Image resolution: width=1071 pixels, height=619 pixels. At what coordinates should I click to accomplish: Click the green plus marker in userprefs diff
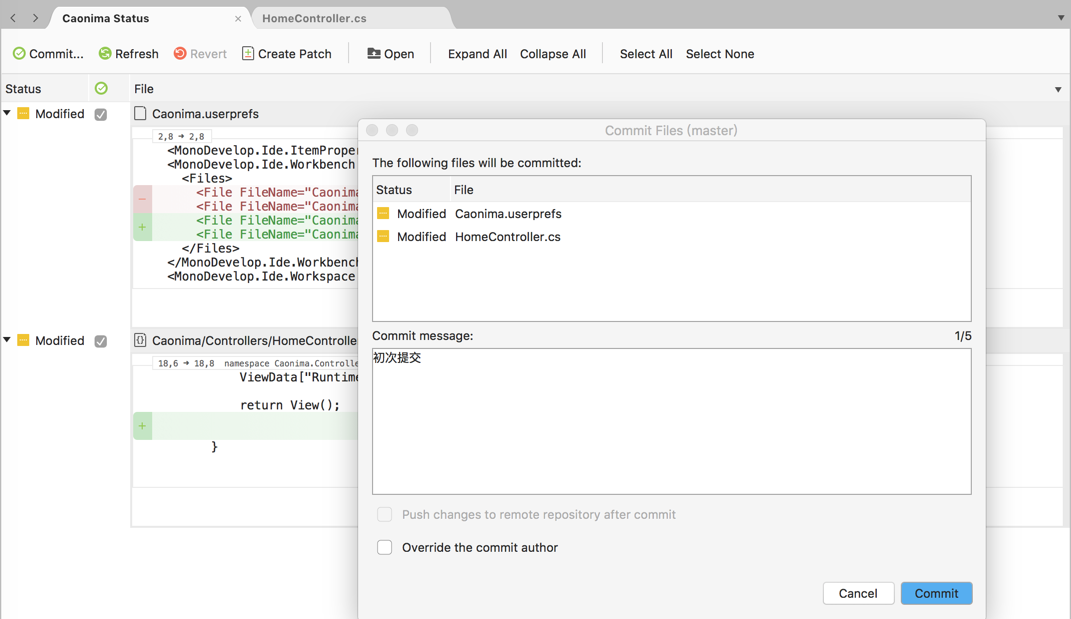(142, 227)
